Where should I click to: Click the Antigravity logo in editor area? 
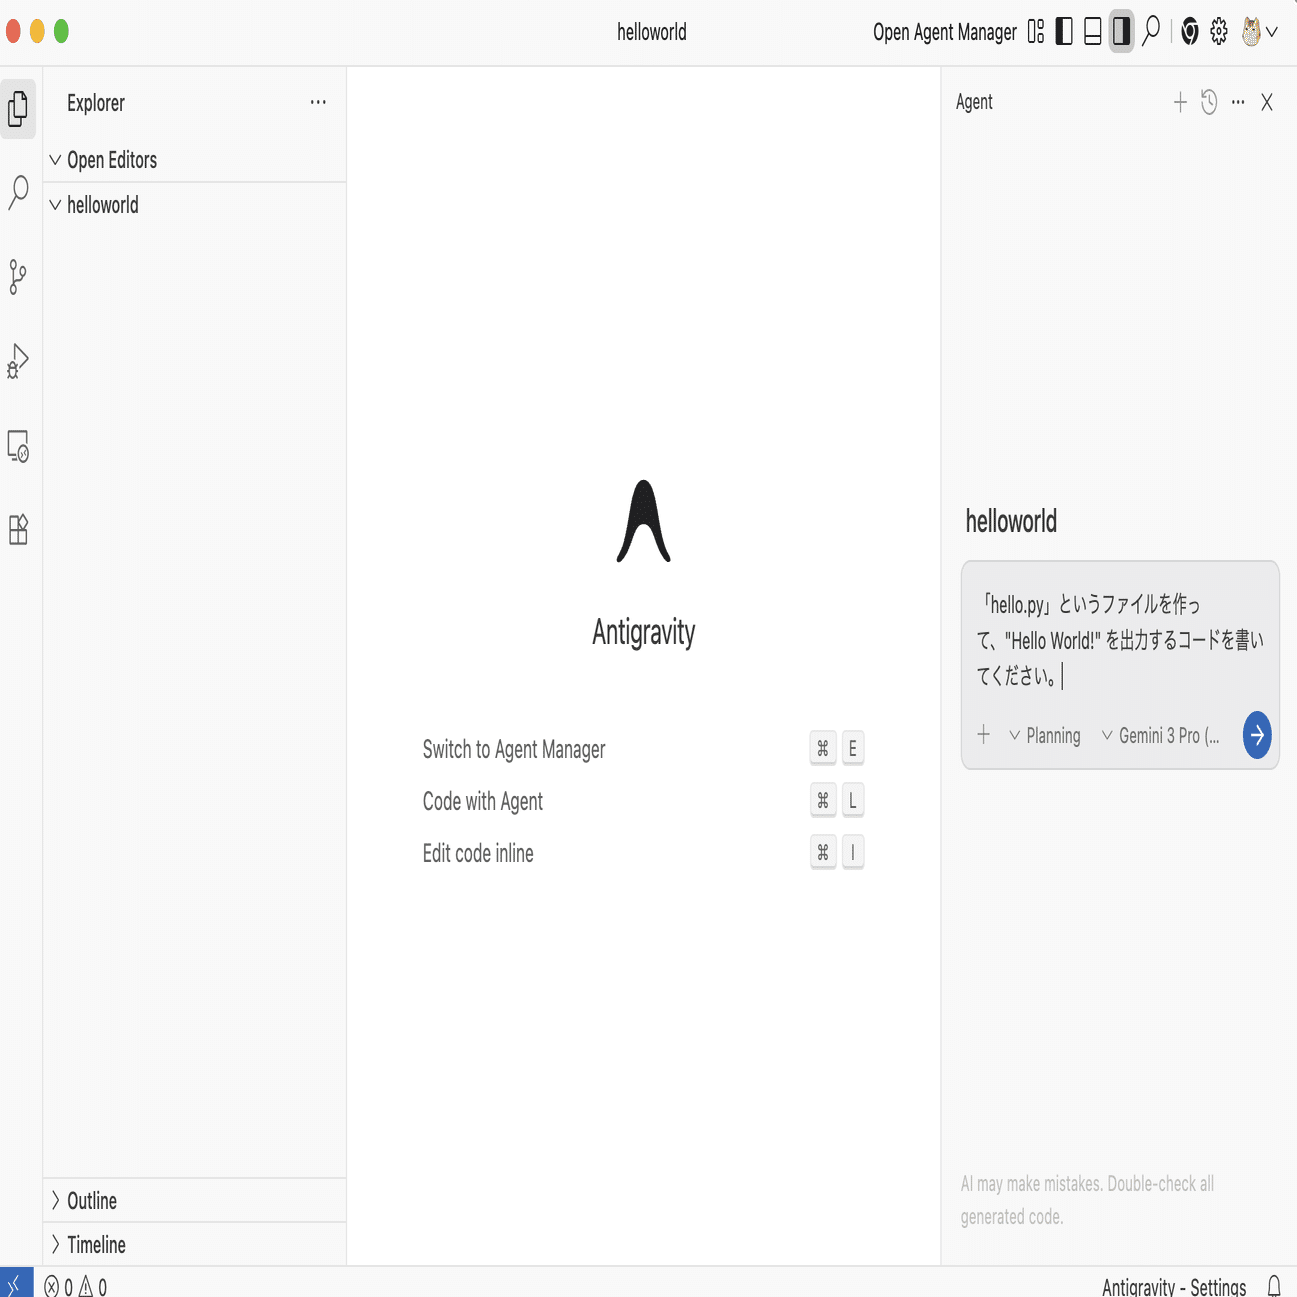[644, 521]
